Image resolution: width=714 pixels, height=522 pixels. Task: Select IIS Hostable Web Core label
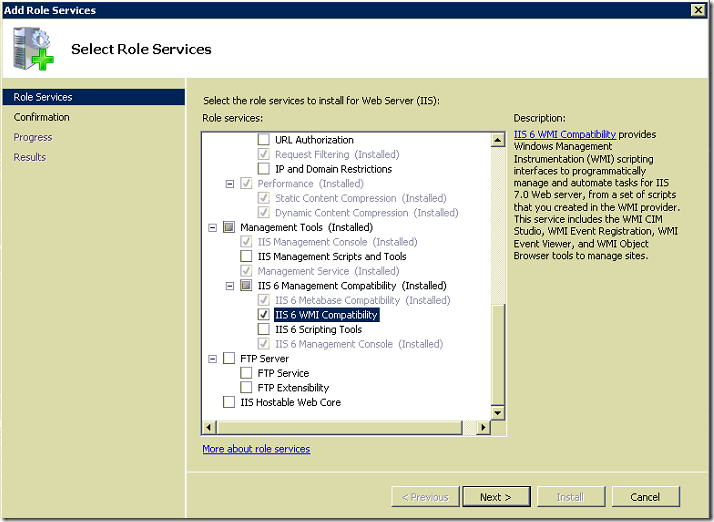pyautogui.click(x=291, y=402)
